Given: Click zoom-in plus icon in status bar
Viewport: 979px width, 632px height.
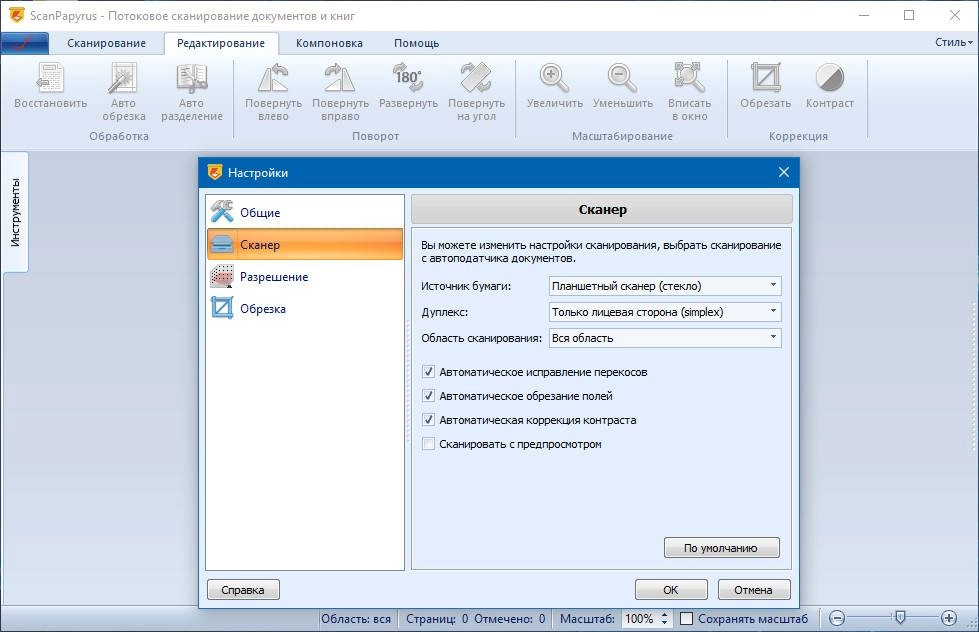Looking at the screenshot, I should (948, 618).
